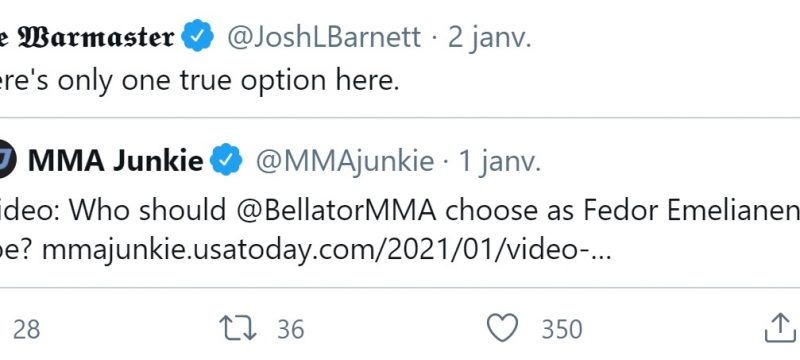
Task: Click the 2 janv. tweet timestamp
Action: coord(490,37)
